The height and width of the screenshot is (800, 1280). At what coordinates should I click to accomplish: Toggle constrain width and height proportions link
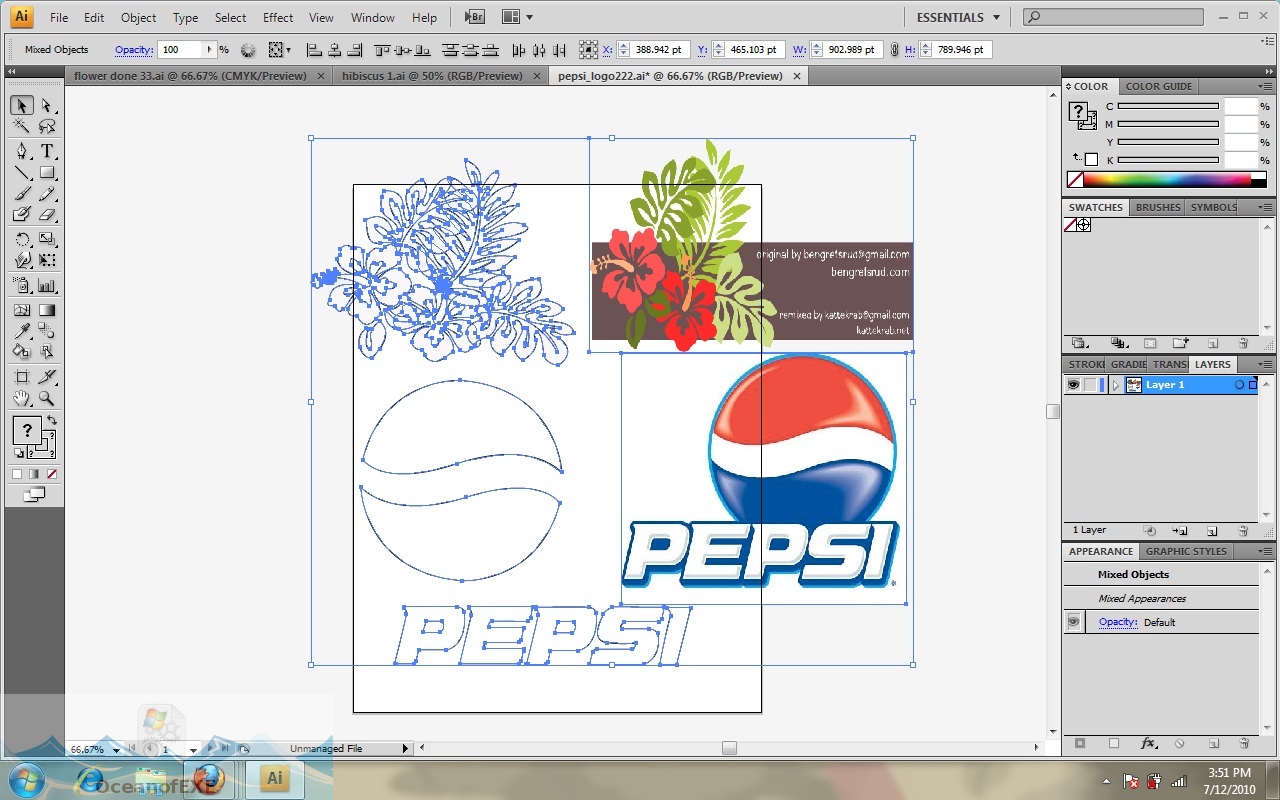895,49
